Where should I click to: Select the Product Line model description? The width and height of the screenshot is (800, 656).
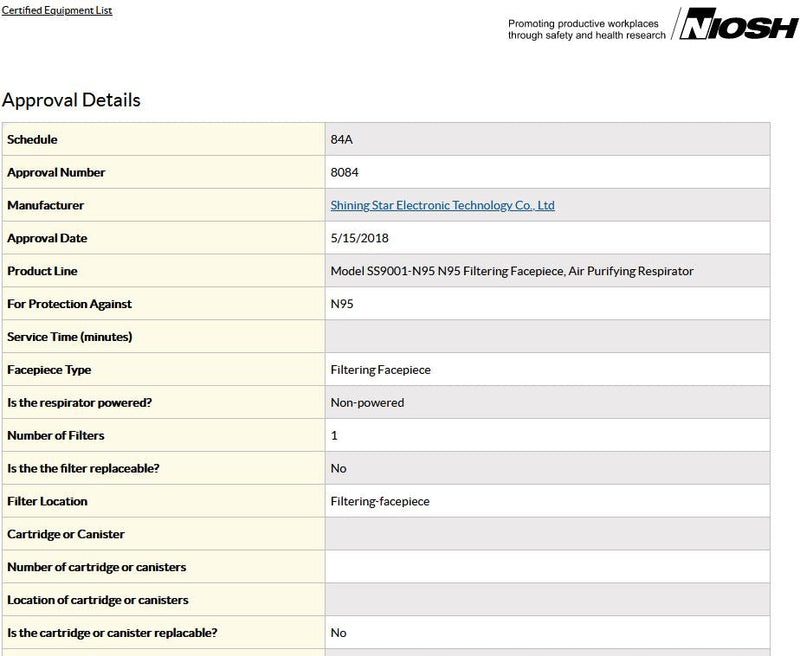click(x=512, y=271)
